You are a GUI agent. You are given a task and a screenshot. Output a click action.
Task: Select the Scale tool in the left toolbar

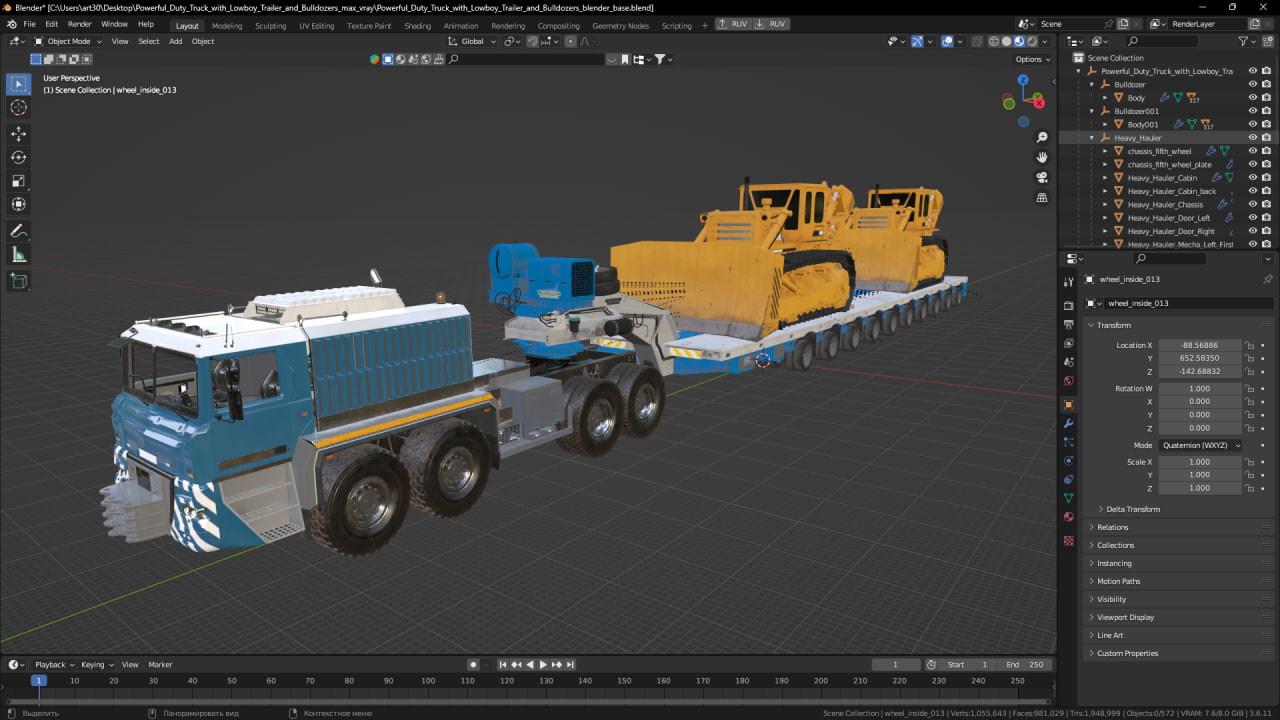(x=19, y=181)
